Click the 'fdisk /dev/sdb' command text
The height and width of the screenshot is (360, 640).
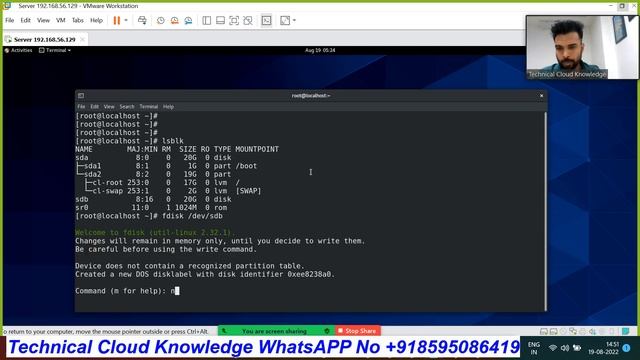pos(192,216)
